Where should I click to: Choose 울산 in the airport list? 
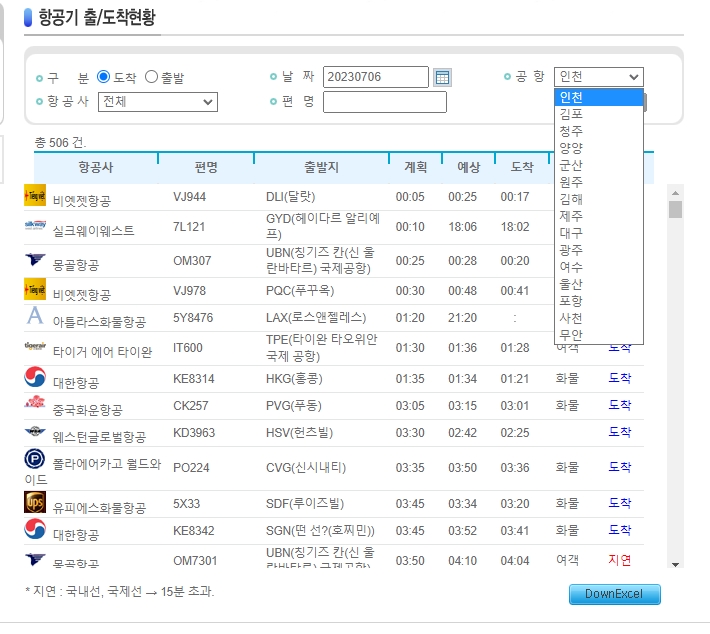pyautogui.click(x=599, y=284)
